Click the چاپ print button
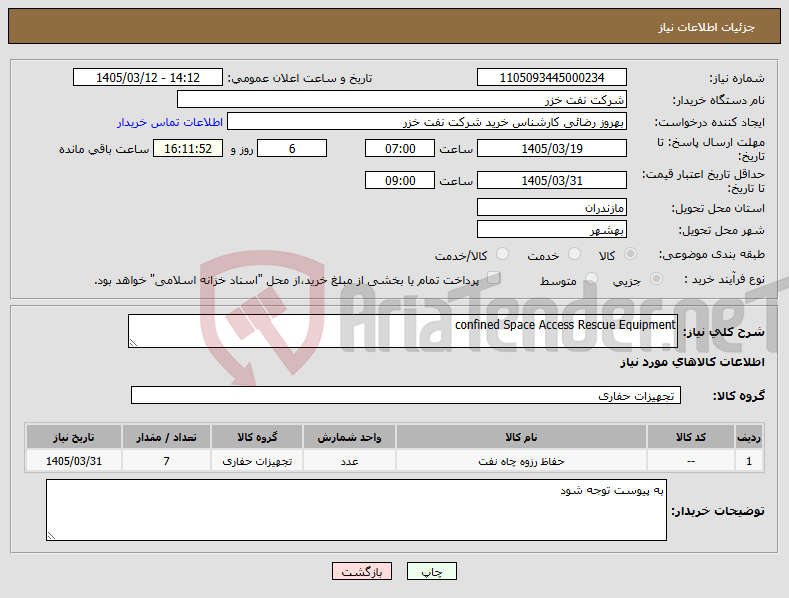Viewport: 789px width, 598px height. pyautogui.click(x=432, y=571)
